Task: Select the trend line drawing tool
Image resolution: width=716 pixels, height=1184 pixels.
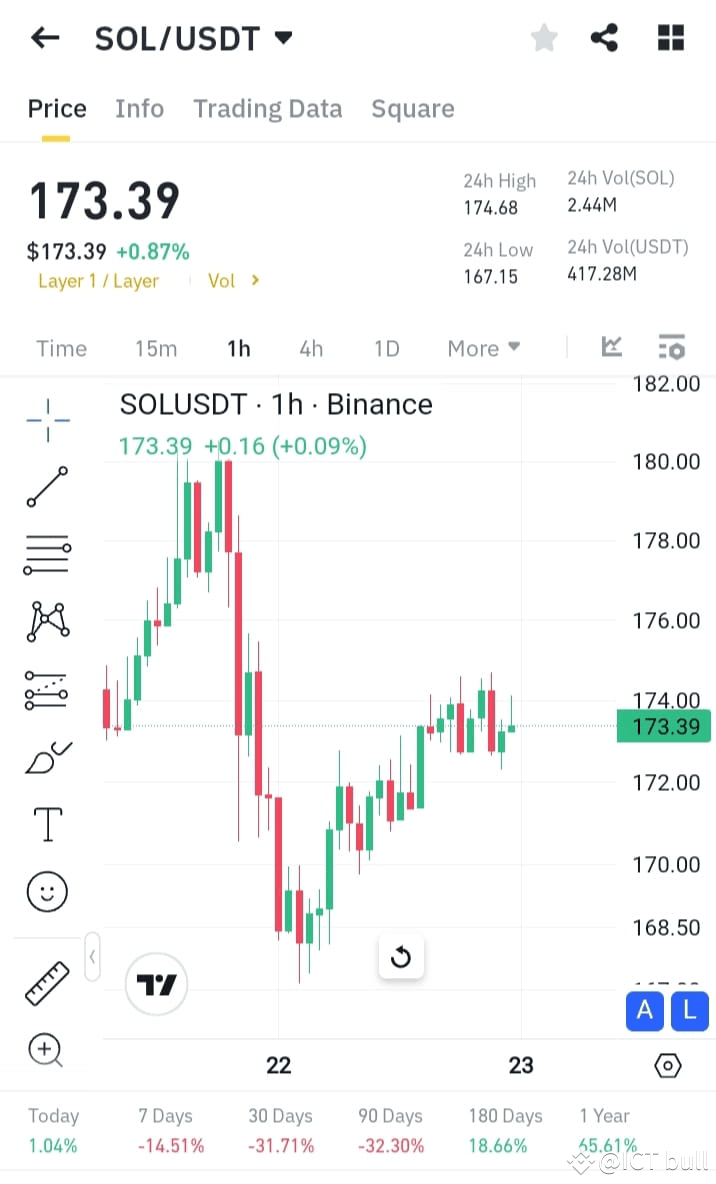Action: 47,487
